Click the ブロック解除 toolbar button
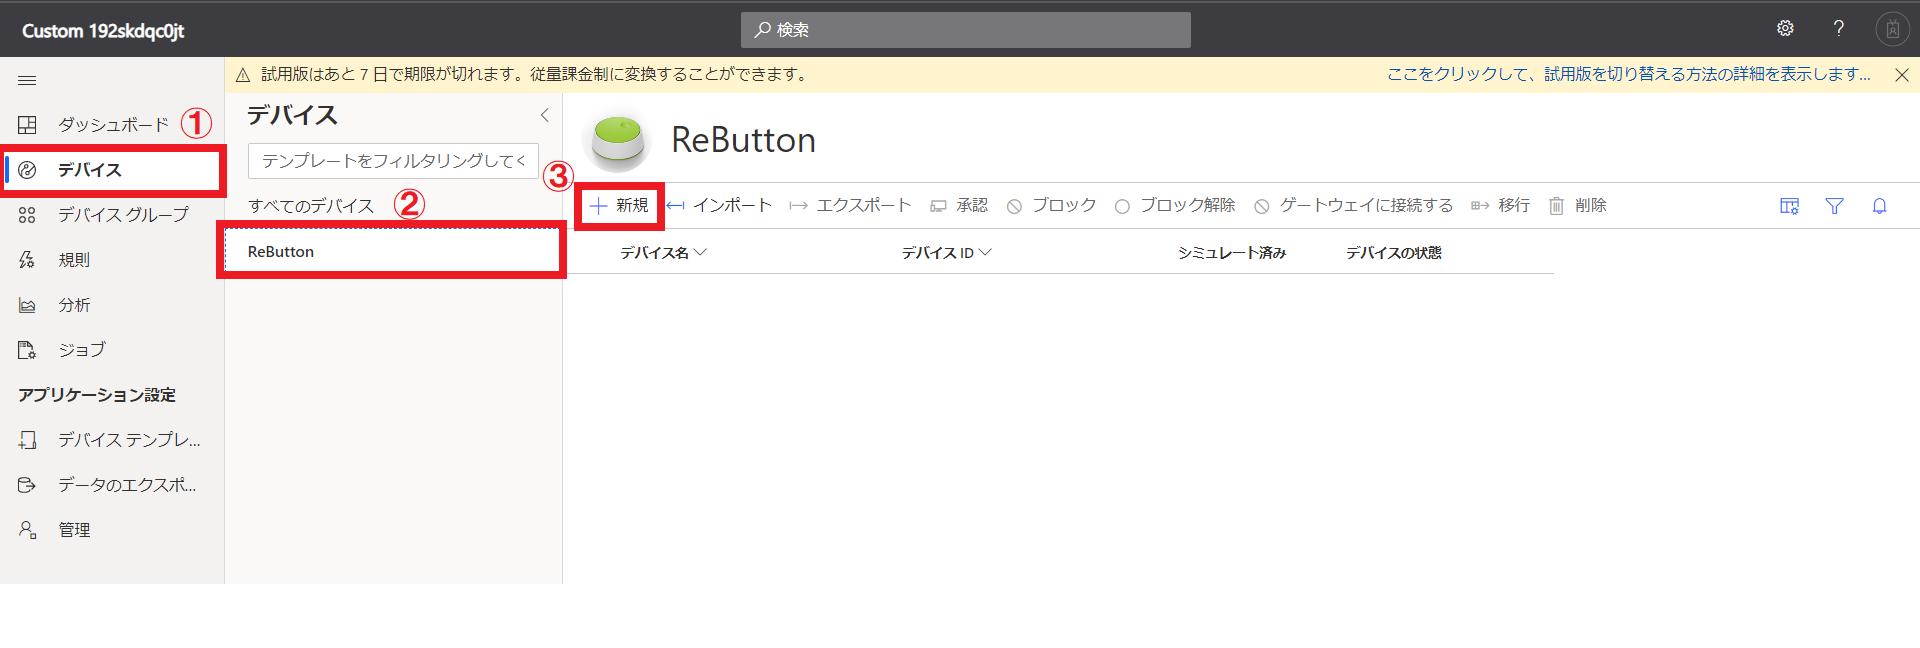The image size is (1920, 648). click(x=1175, y=206)
